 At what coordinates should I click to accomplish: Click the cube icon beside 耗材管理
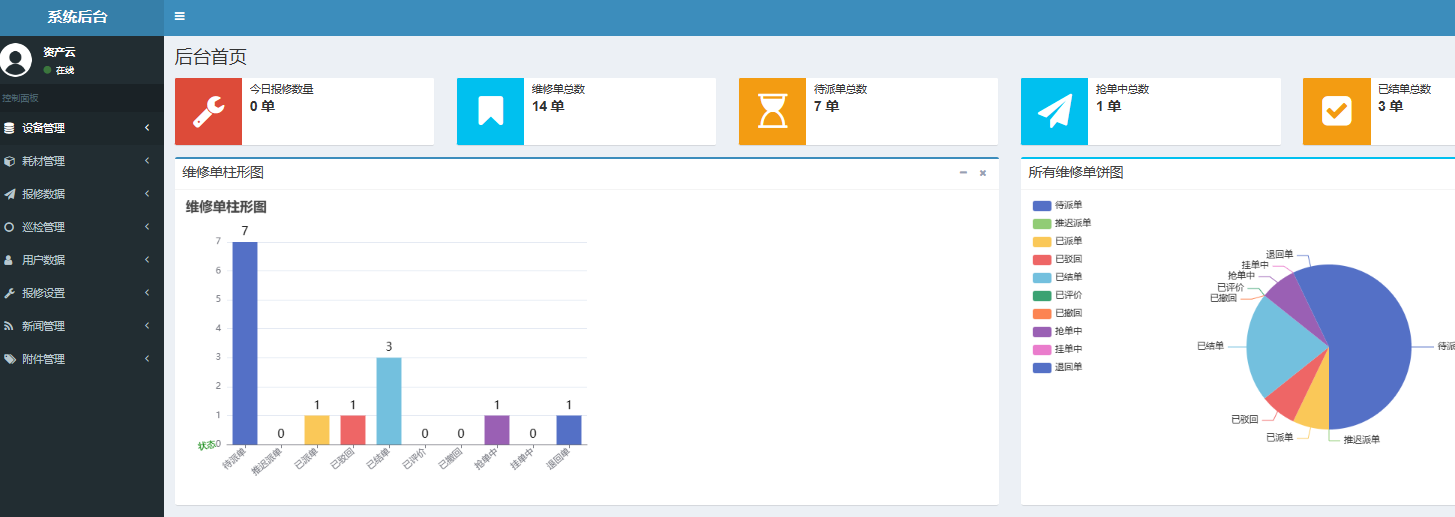pyautogui.click(x=9, y=161)
